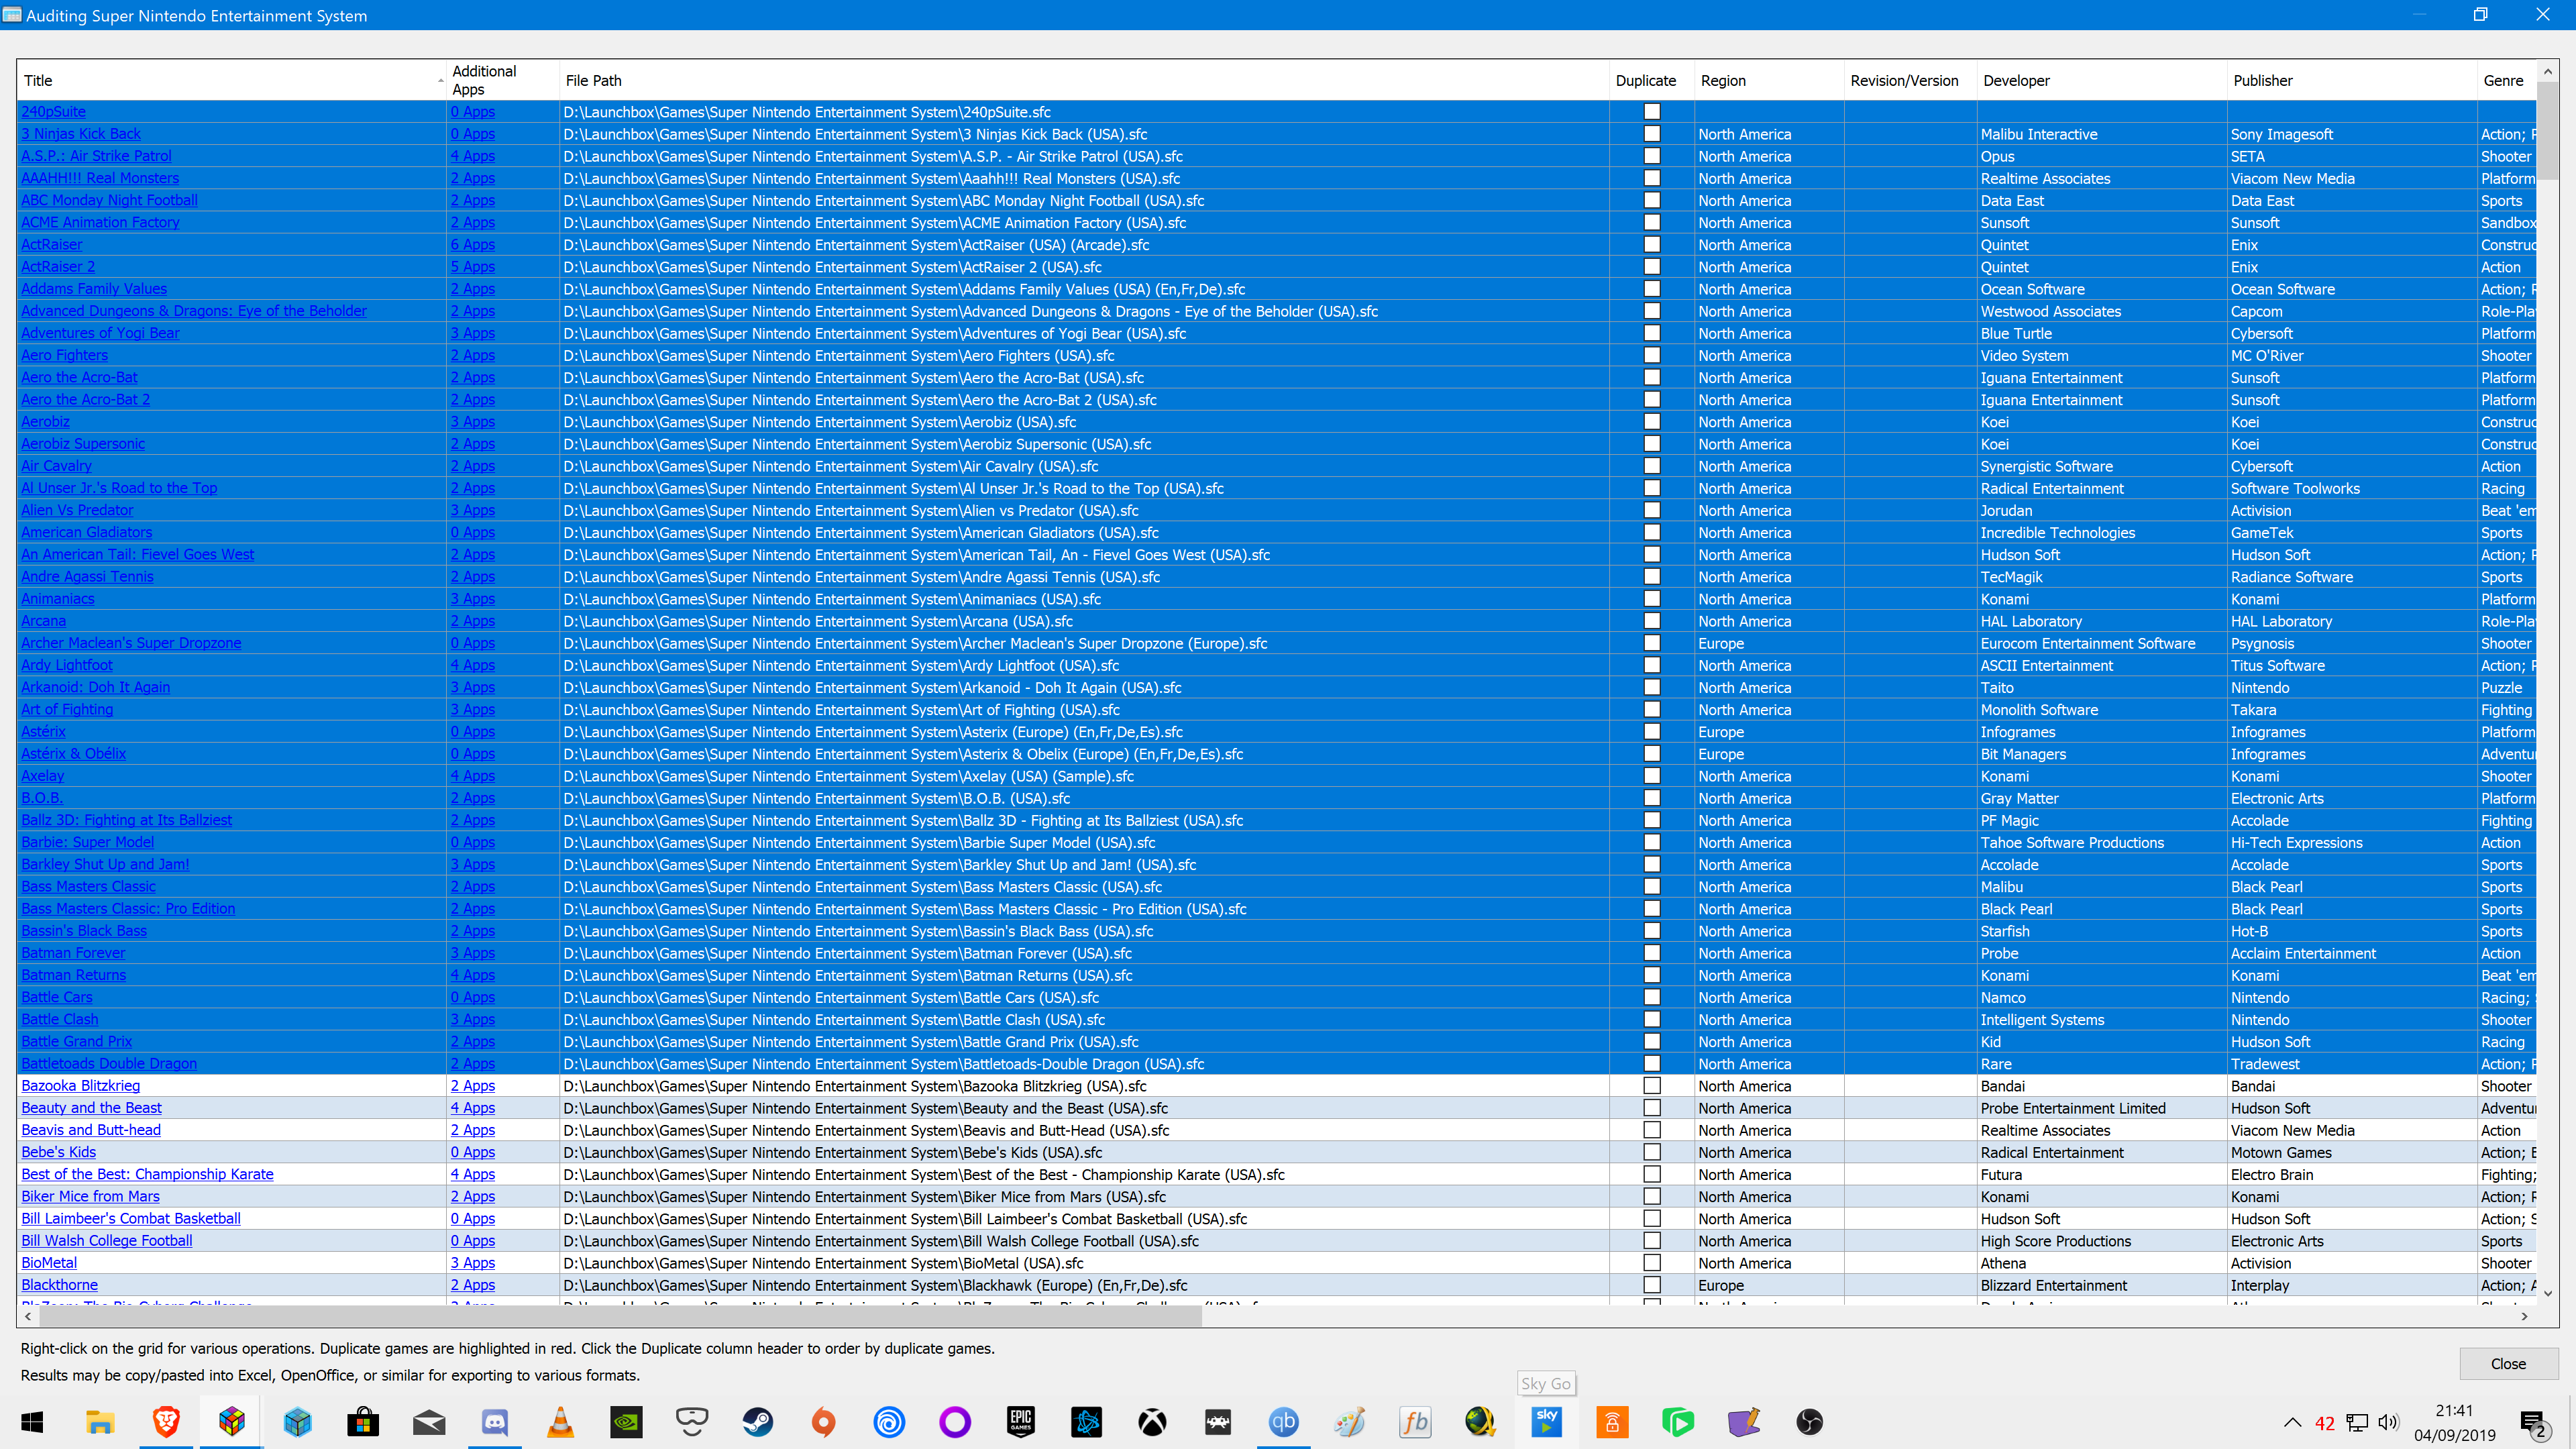Click the Windows Start button

pyautogui.click(x=32, y=1421)
